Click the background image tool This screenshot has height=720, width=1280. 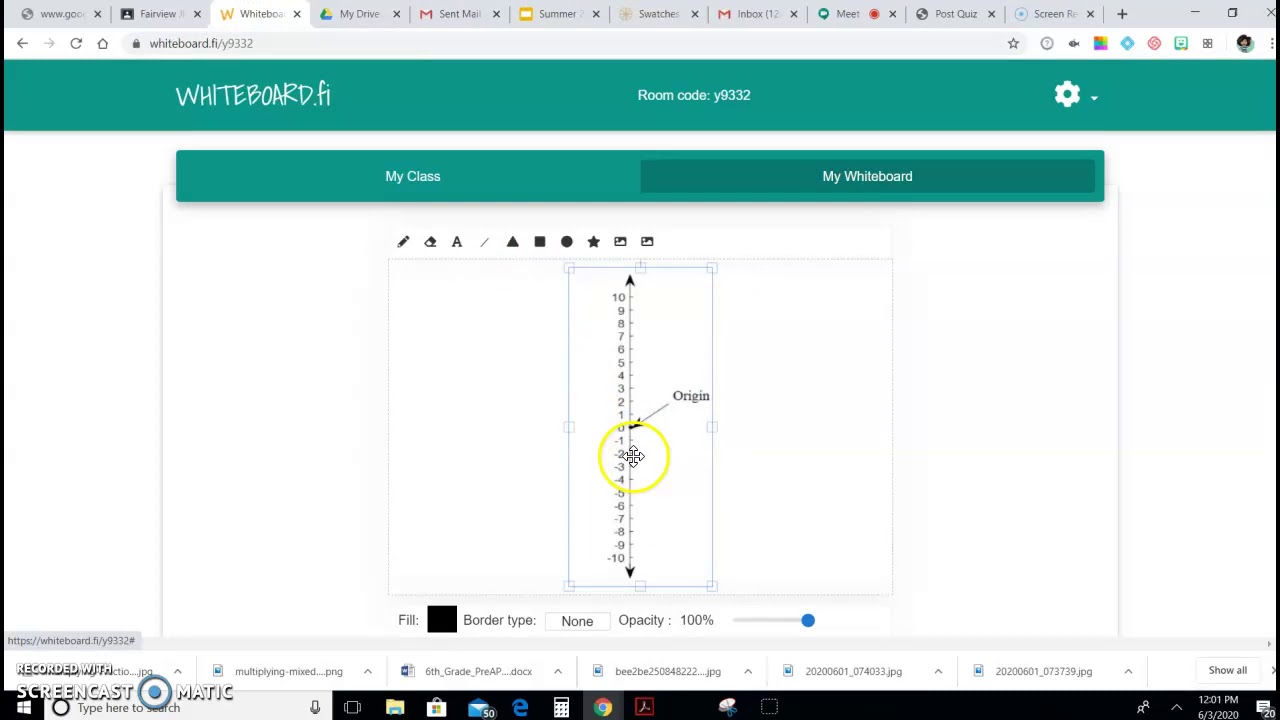click(x=647, y=241)
